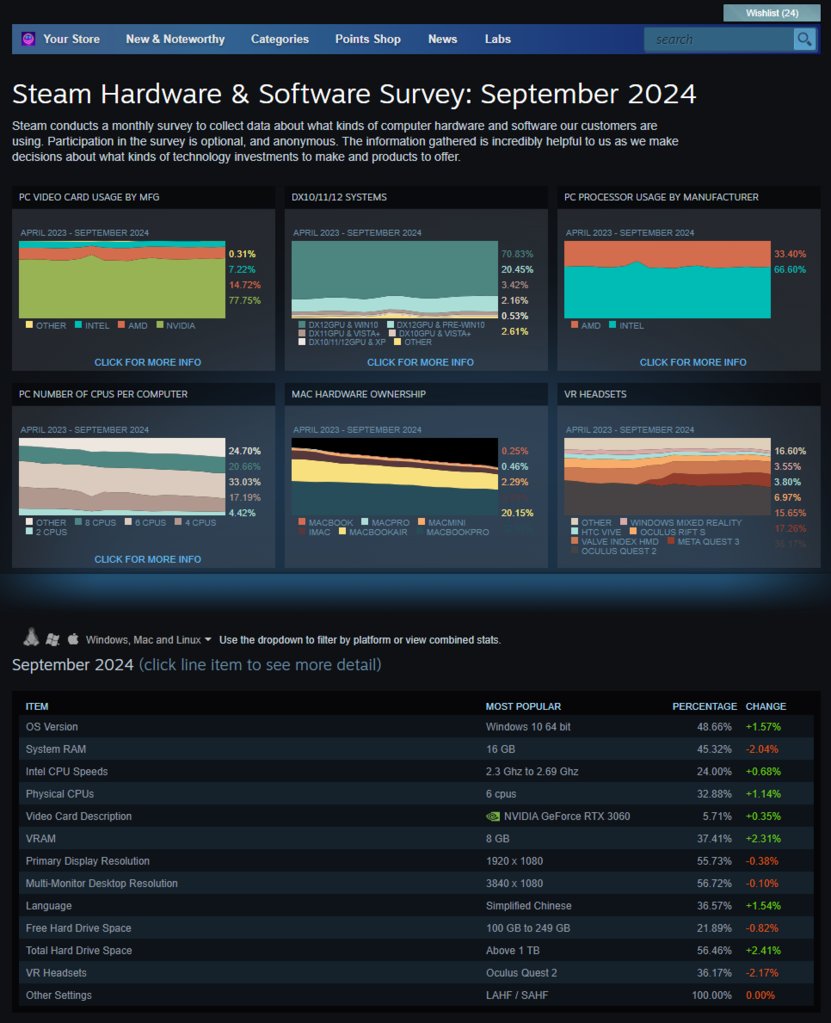Open the VRAM row
Screen dimensions: 831x1023
click(x=416, y=838)
